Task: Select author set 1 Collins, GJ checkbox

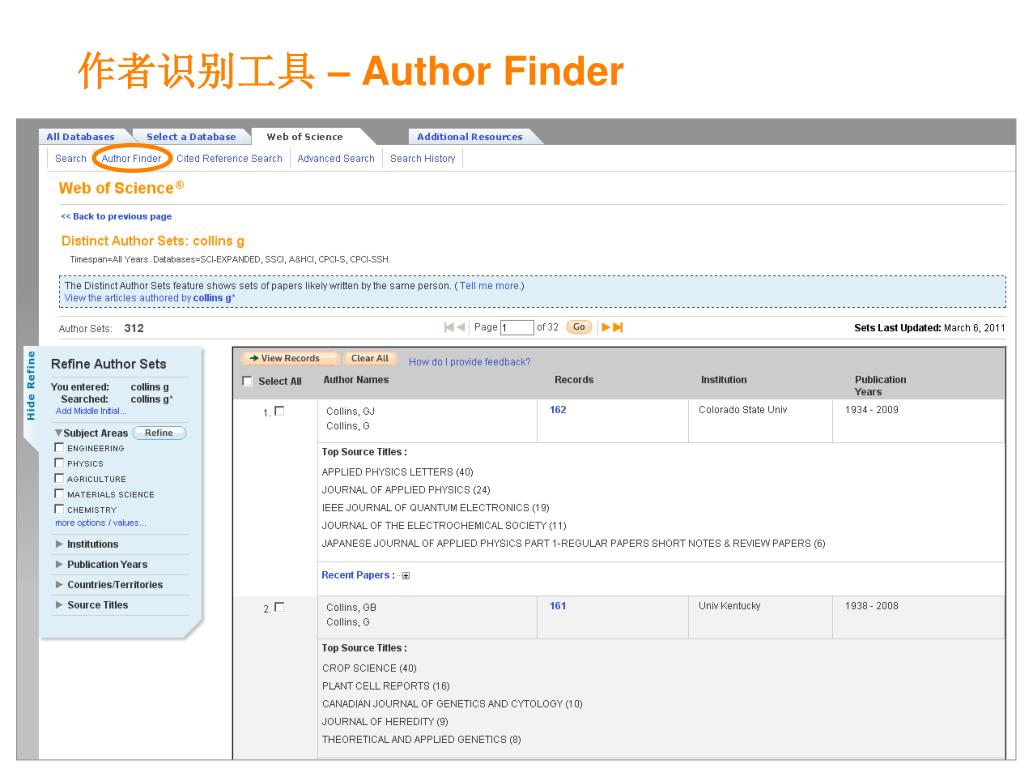Action: pos(280,411)
